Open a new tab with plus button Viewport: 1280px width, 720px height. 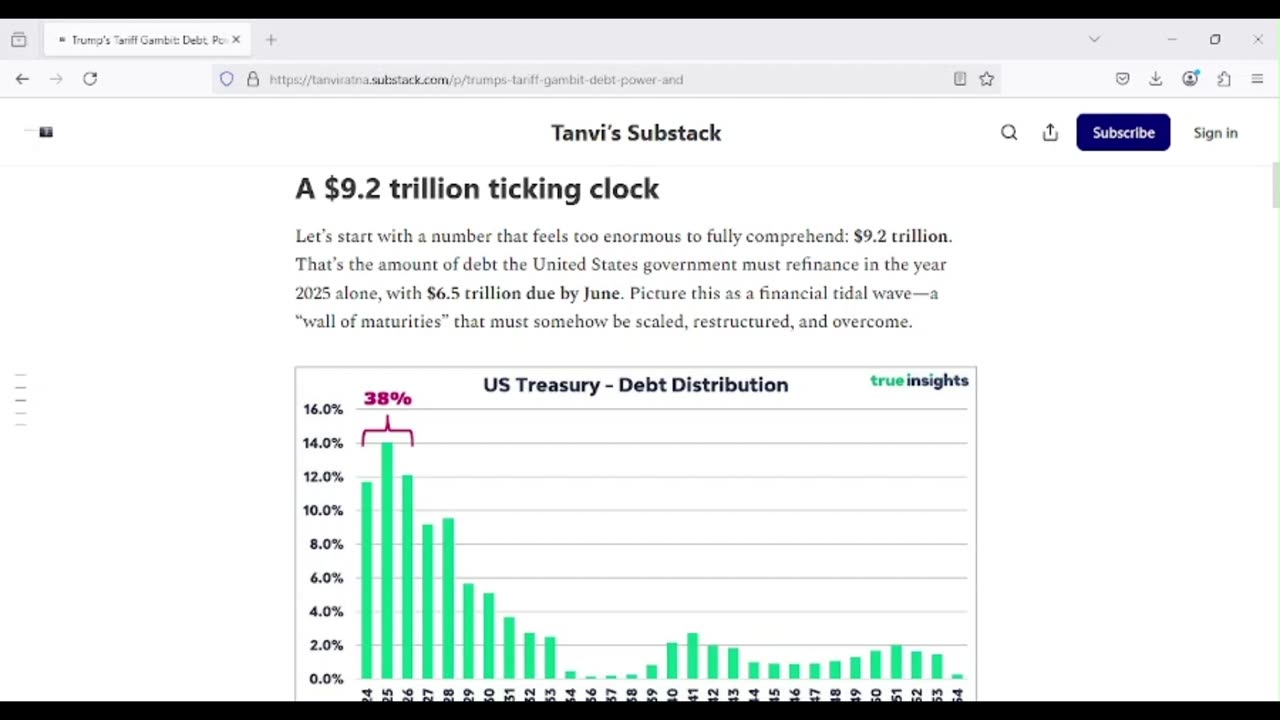click(x=271, y=40)
